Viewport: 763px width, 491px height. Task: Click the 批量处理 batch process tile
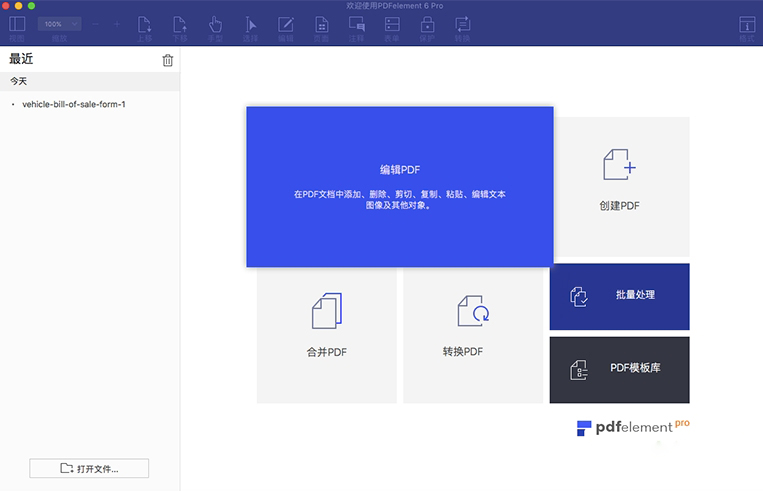pyautogui.click(x=619, y=297)
